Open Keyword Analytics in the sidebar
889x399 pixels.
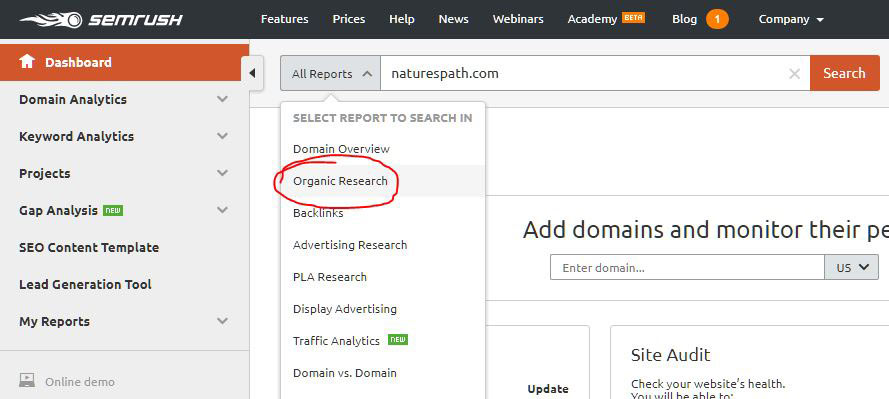tap(77, 136)
